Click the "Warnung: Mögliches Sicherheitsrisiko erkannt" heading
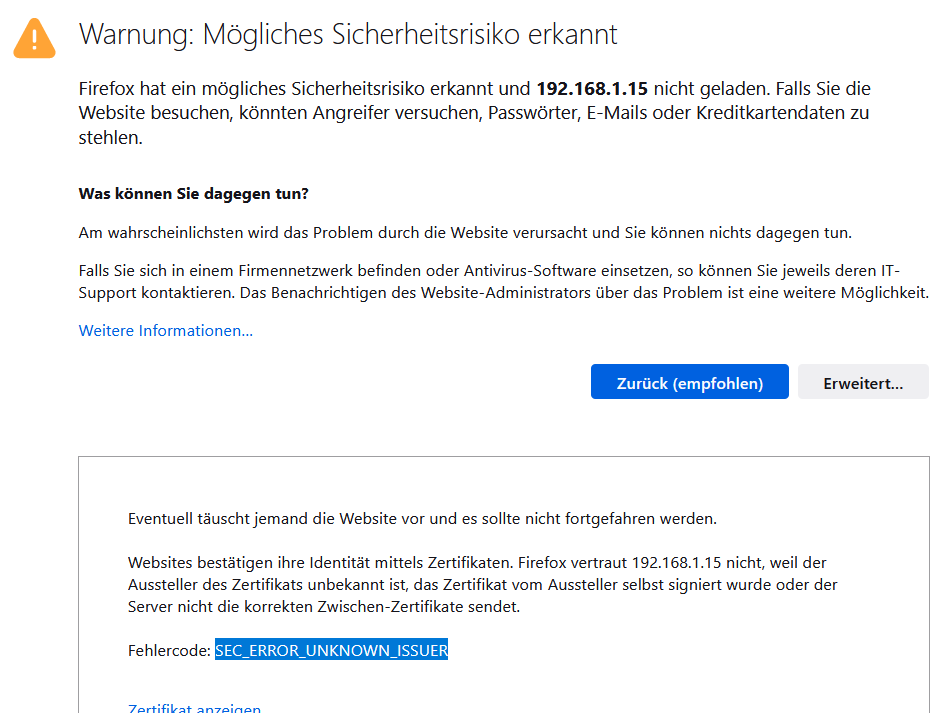The width and height of the screenshot is (952, 713). pos(348,34)
